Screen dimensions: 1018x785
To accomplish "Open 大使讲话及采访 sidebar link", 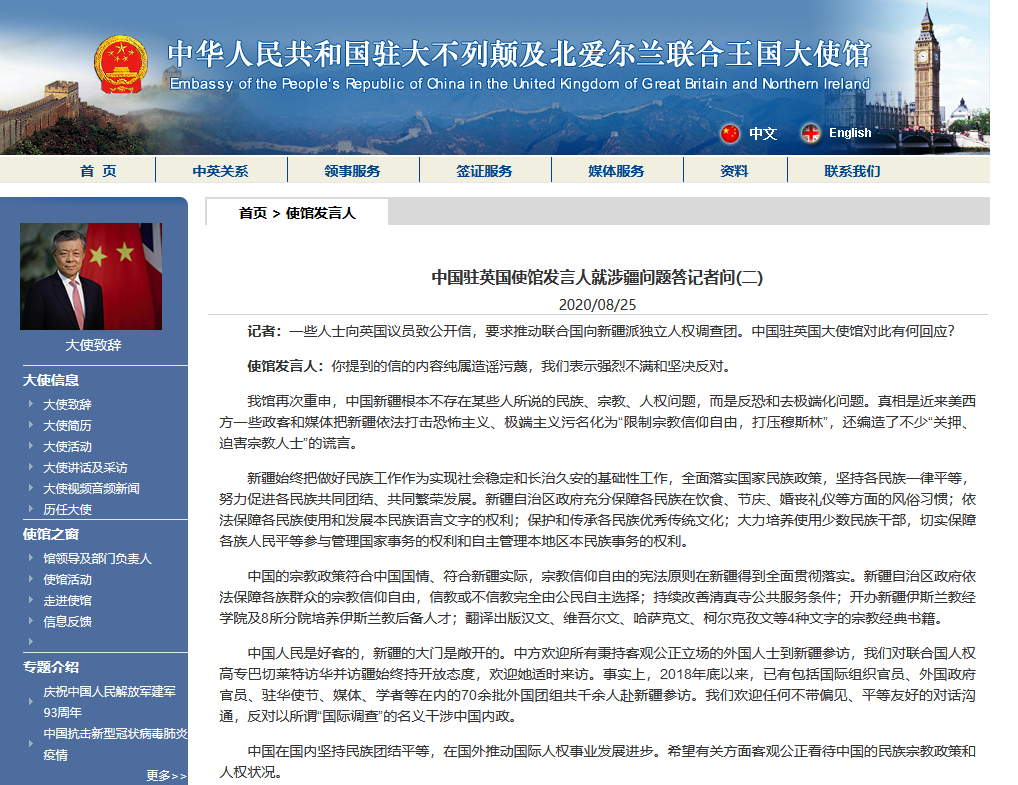I will pyautogui.click(x=85, y=467).
